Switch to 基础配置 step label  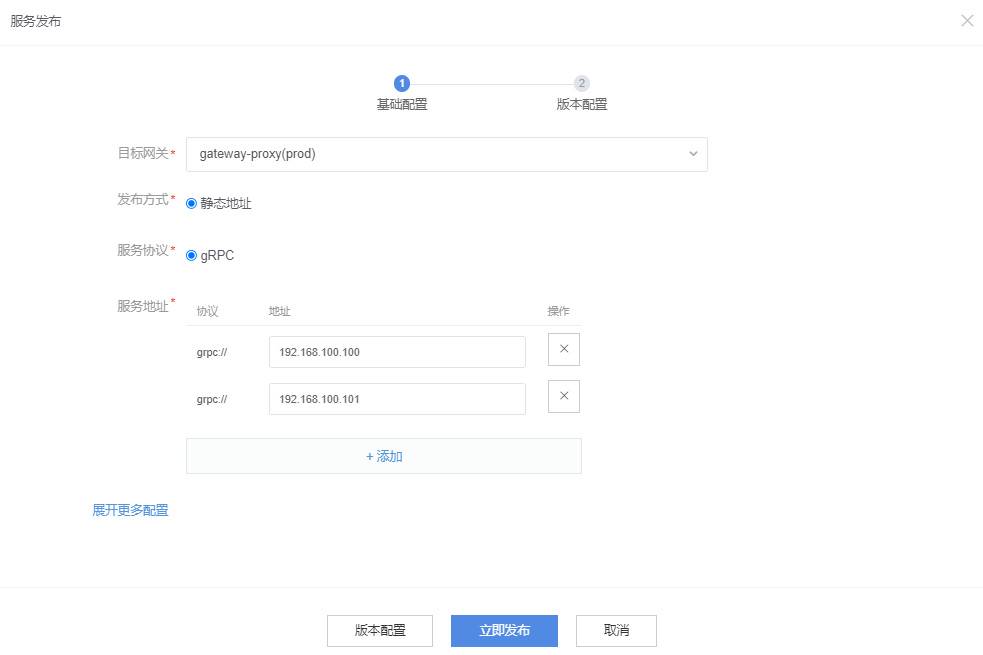[x=402, y=104]
